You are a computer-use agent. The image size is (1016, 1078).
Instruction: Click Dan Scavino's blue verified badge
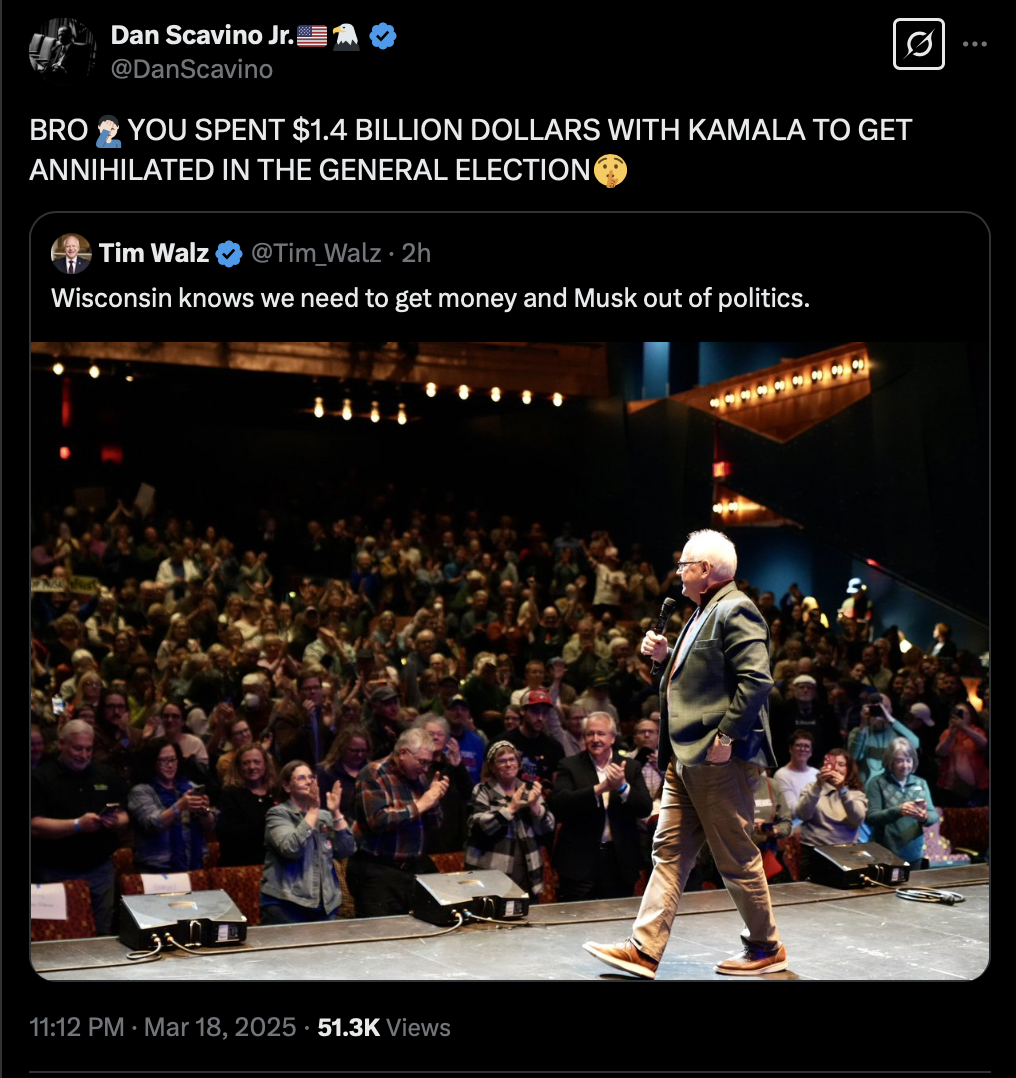coord(383,36)
